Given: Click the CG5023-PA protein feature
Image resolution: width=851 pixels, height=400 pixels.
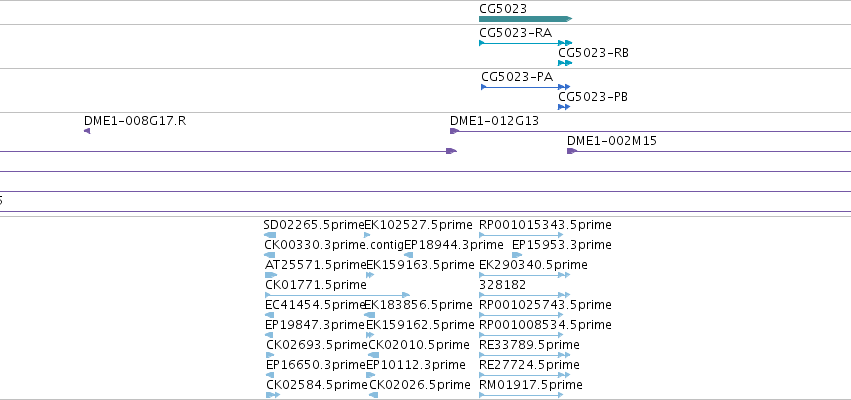Looking at the screenshot, I should click(525, 87).
